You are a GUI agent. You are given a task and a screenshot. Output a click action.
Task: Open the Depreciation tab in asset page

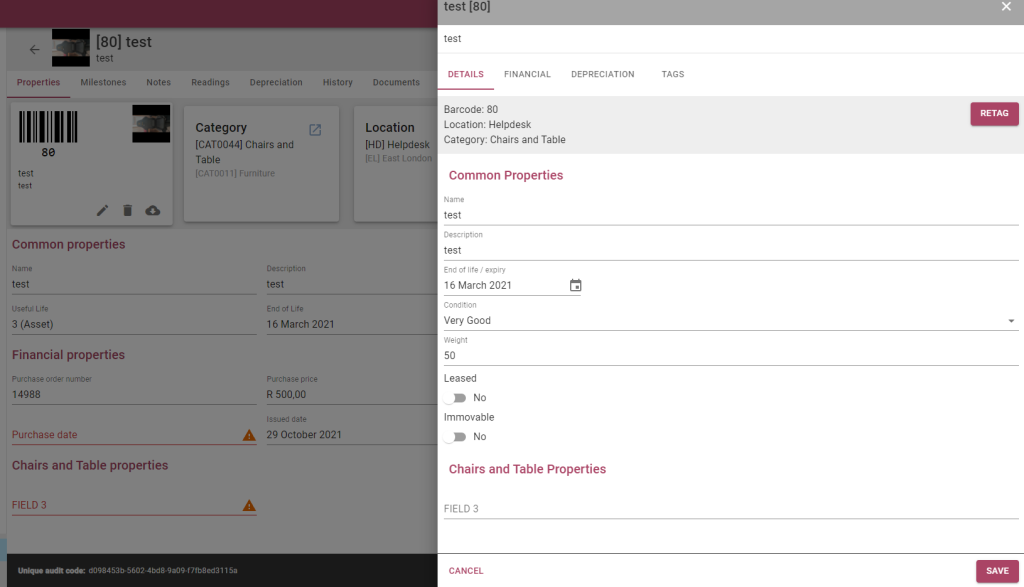tap(276, 83)
